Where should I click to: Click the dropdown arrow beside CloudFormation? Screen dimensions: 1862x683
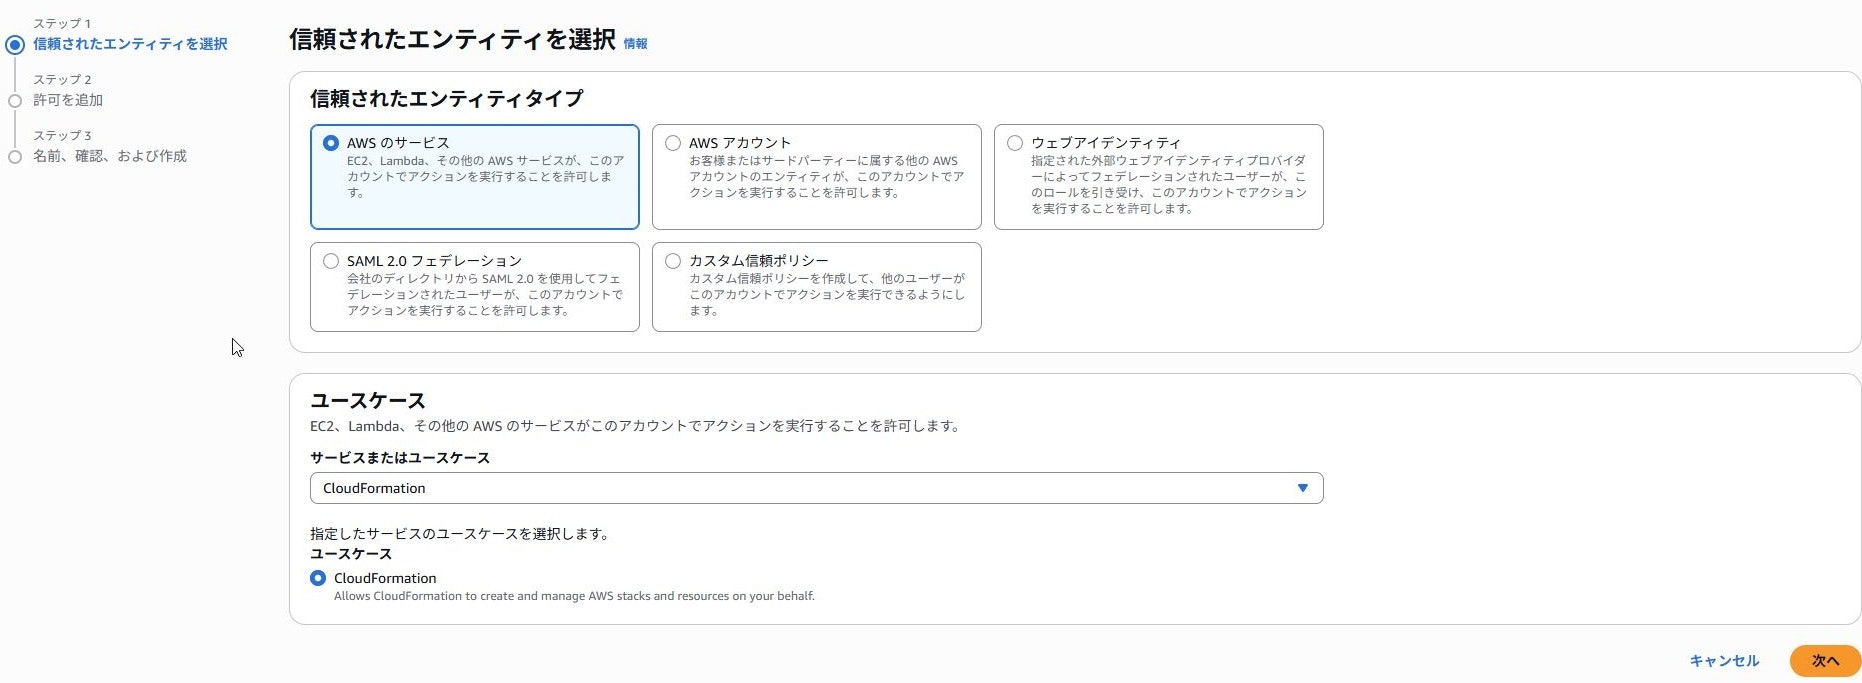pos(1303,488)
